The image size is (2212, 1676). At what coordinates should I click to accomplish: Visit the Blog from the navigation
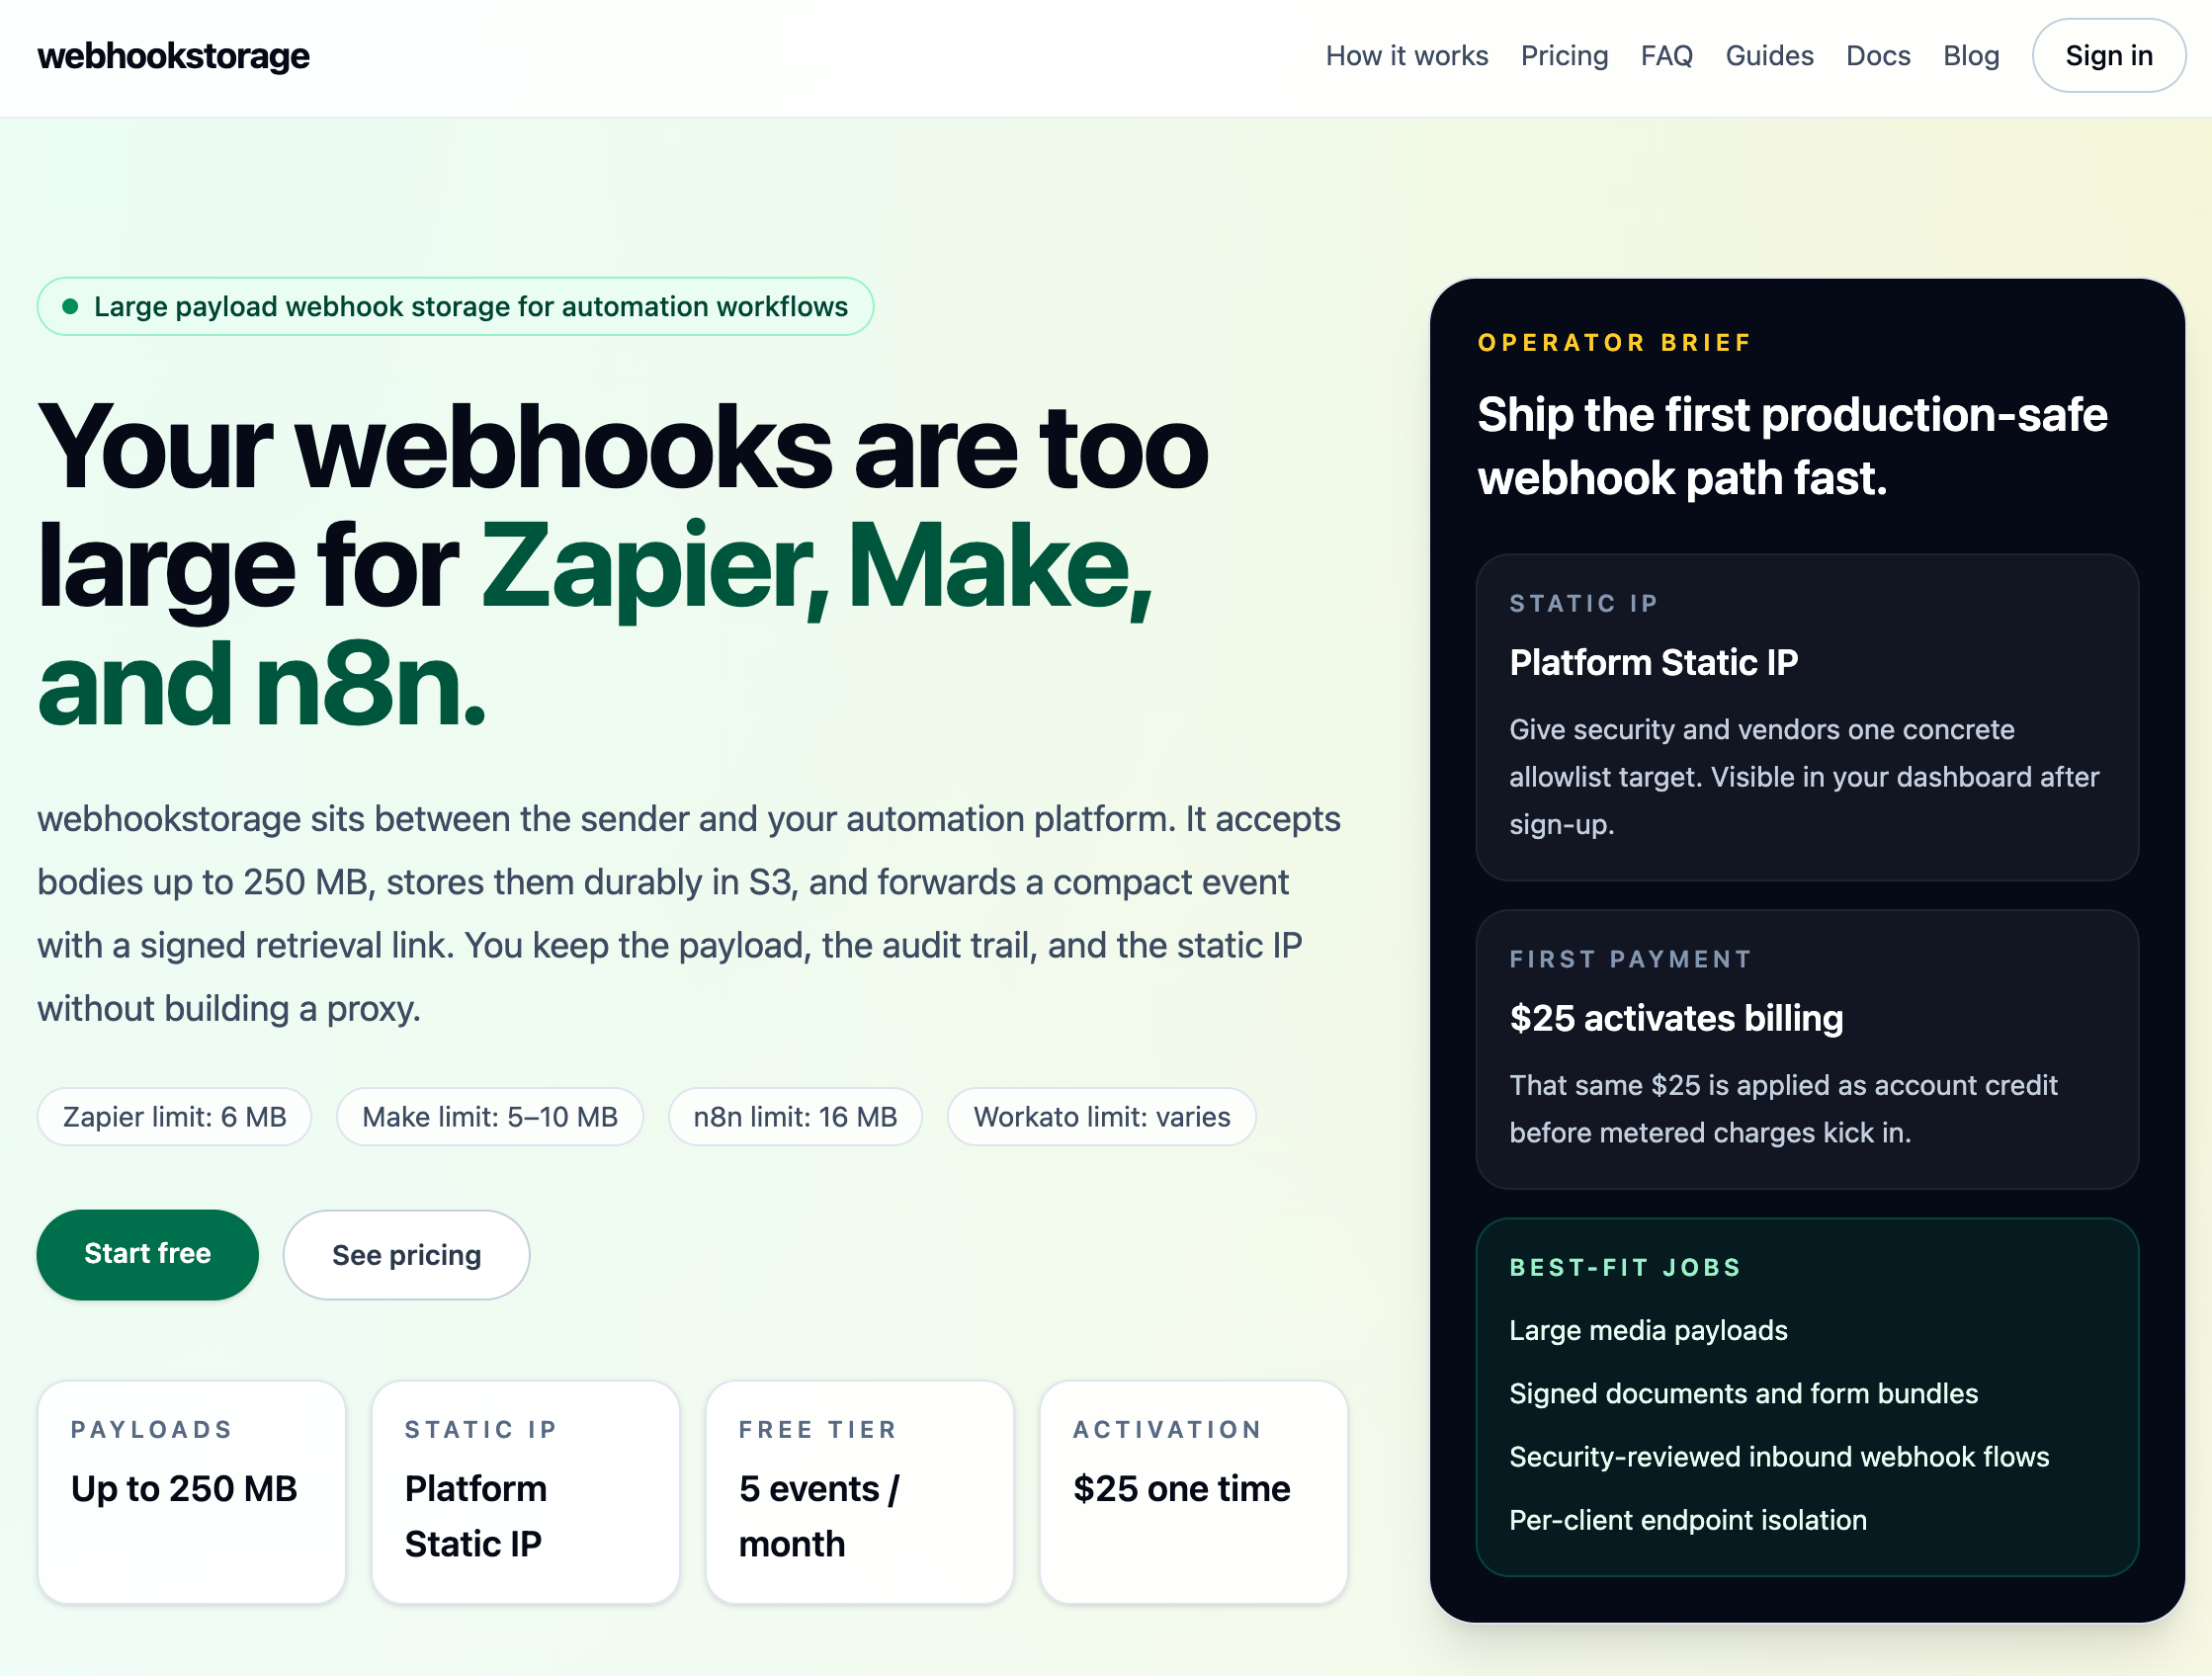pyautogui.click(x=1971, y=56)
